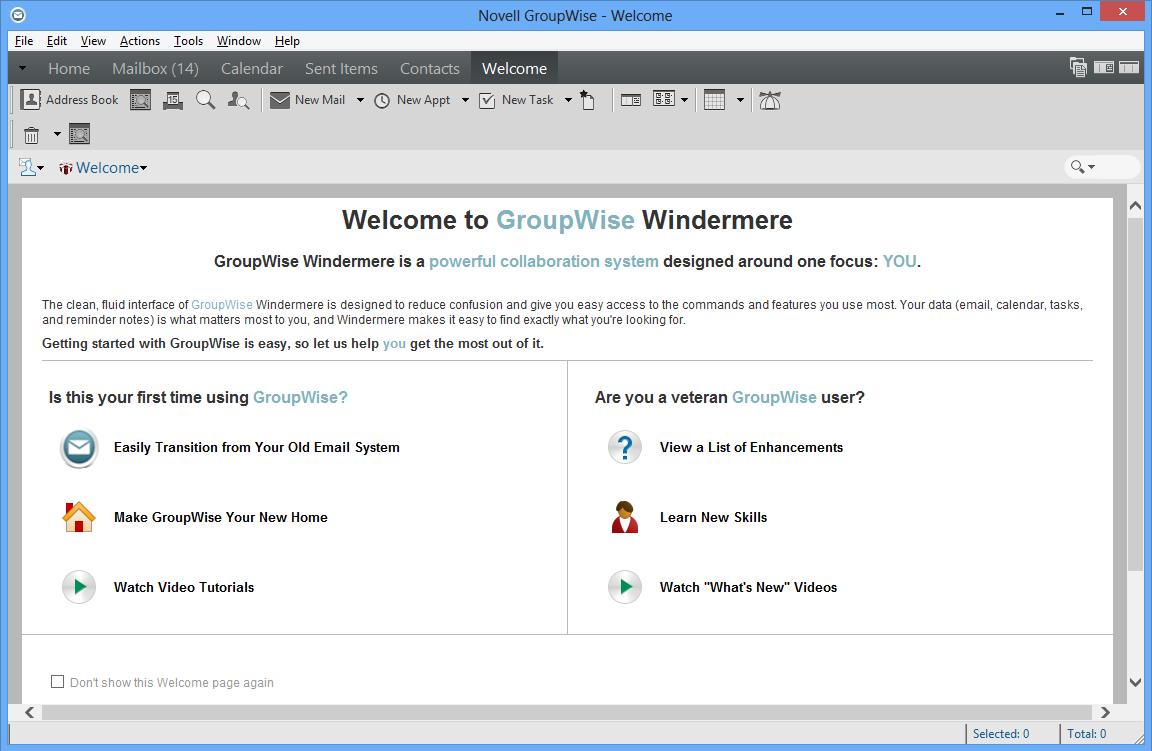Click the calendar day 15 toolbar icon
The image size is (1152, 751).
coord(173,100)
